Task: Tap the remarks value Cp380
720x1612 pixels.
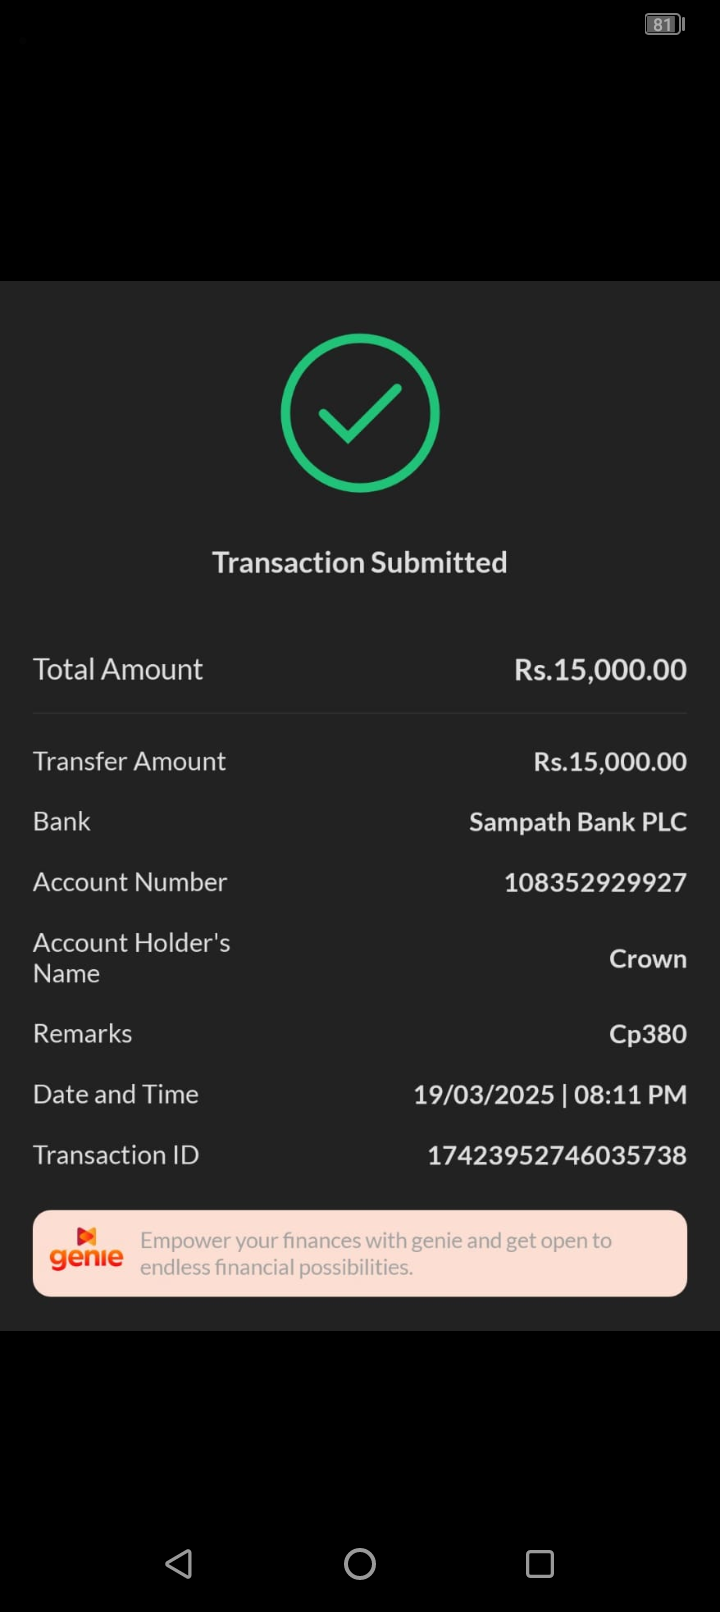Action: point(648,1034)
